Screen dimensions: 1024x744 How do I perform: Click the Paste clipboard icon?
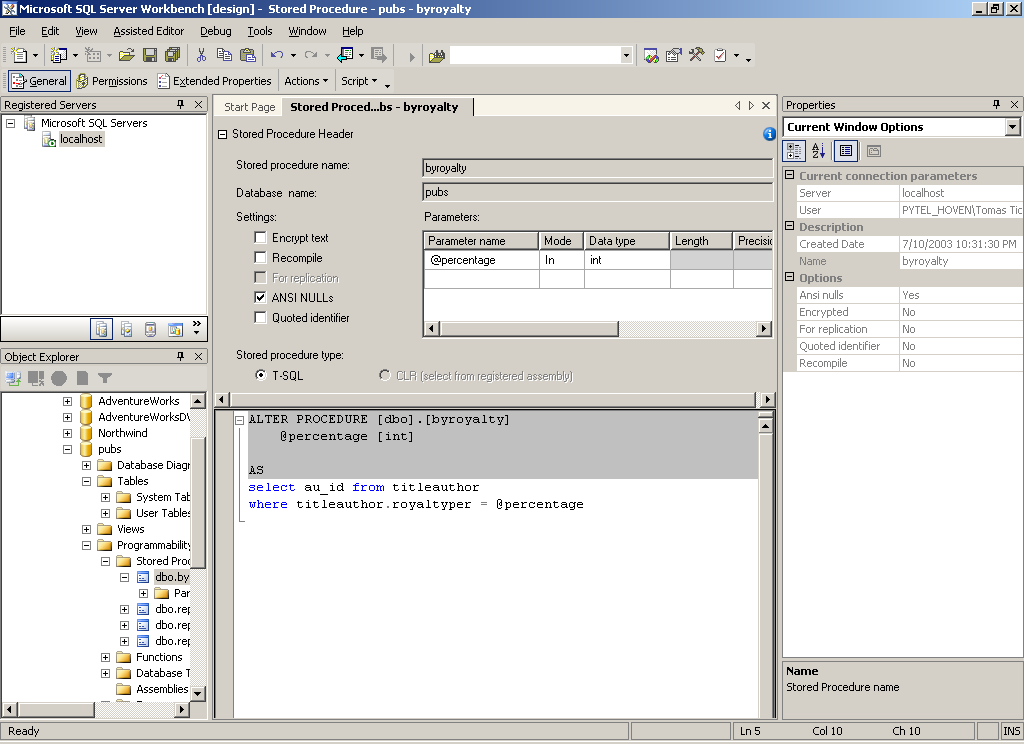[x=248, y=56]
